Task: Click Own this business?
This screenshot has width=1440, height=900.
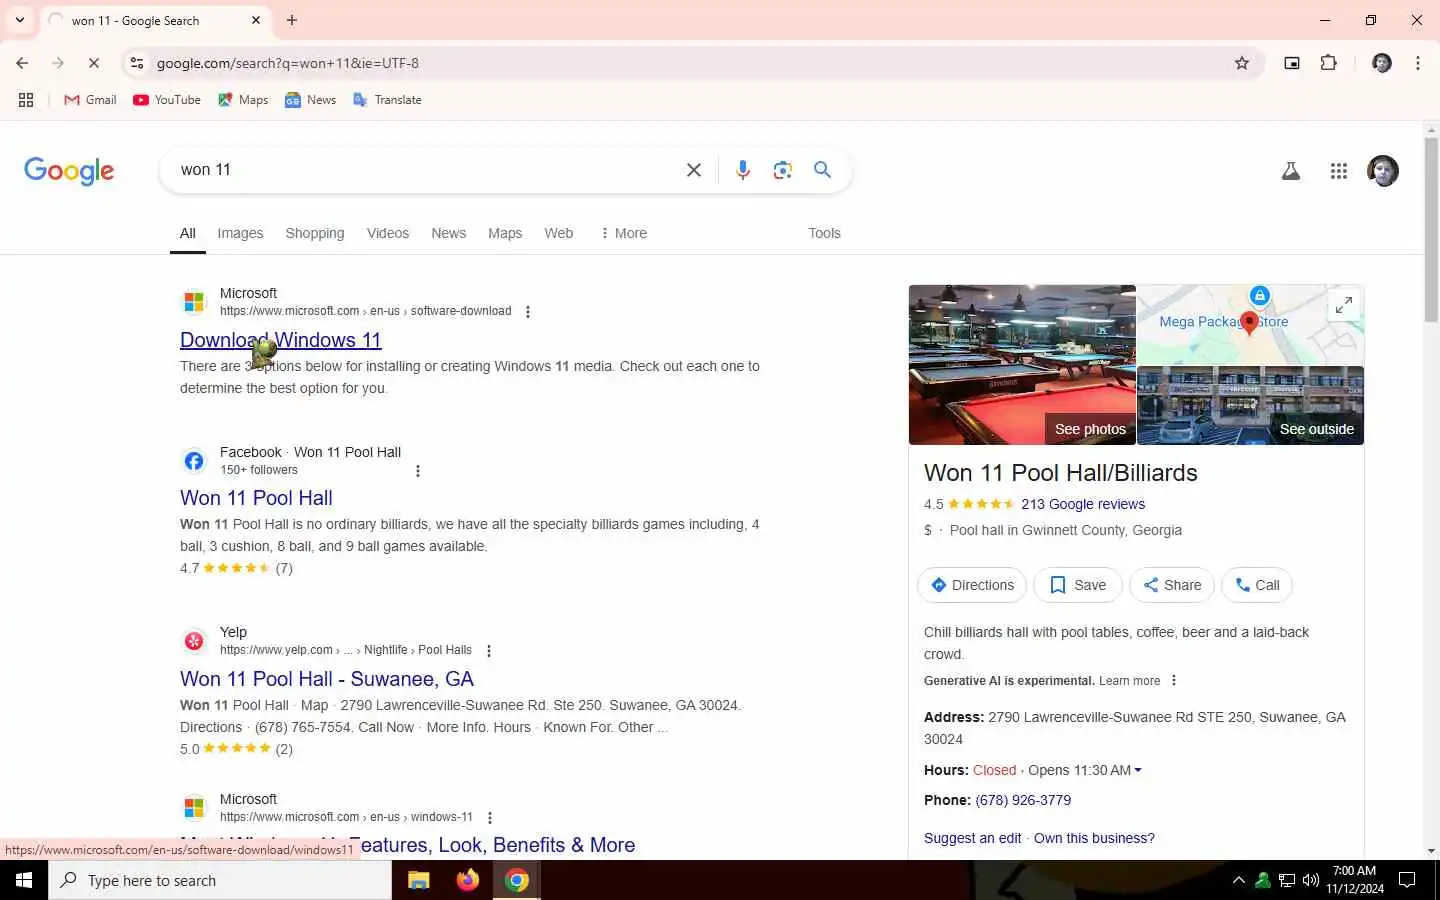Action: [x=1094, y=838]
